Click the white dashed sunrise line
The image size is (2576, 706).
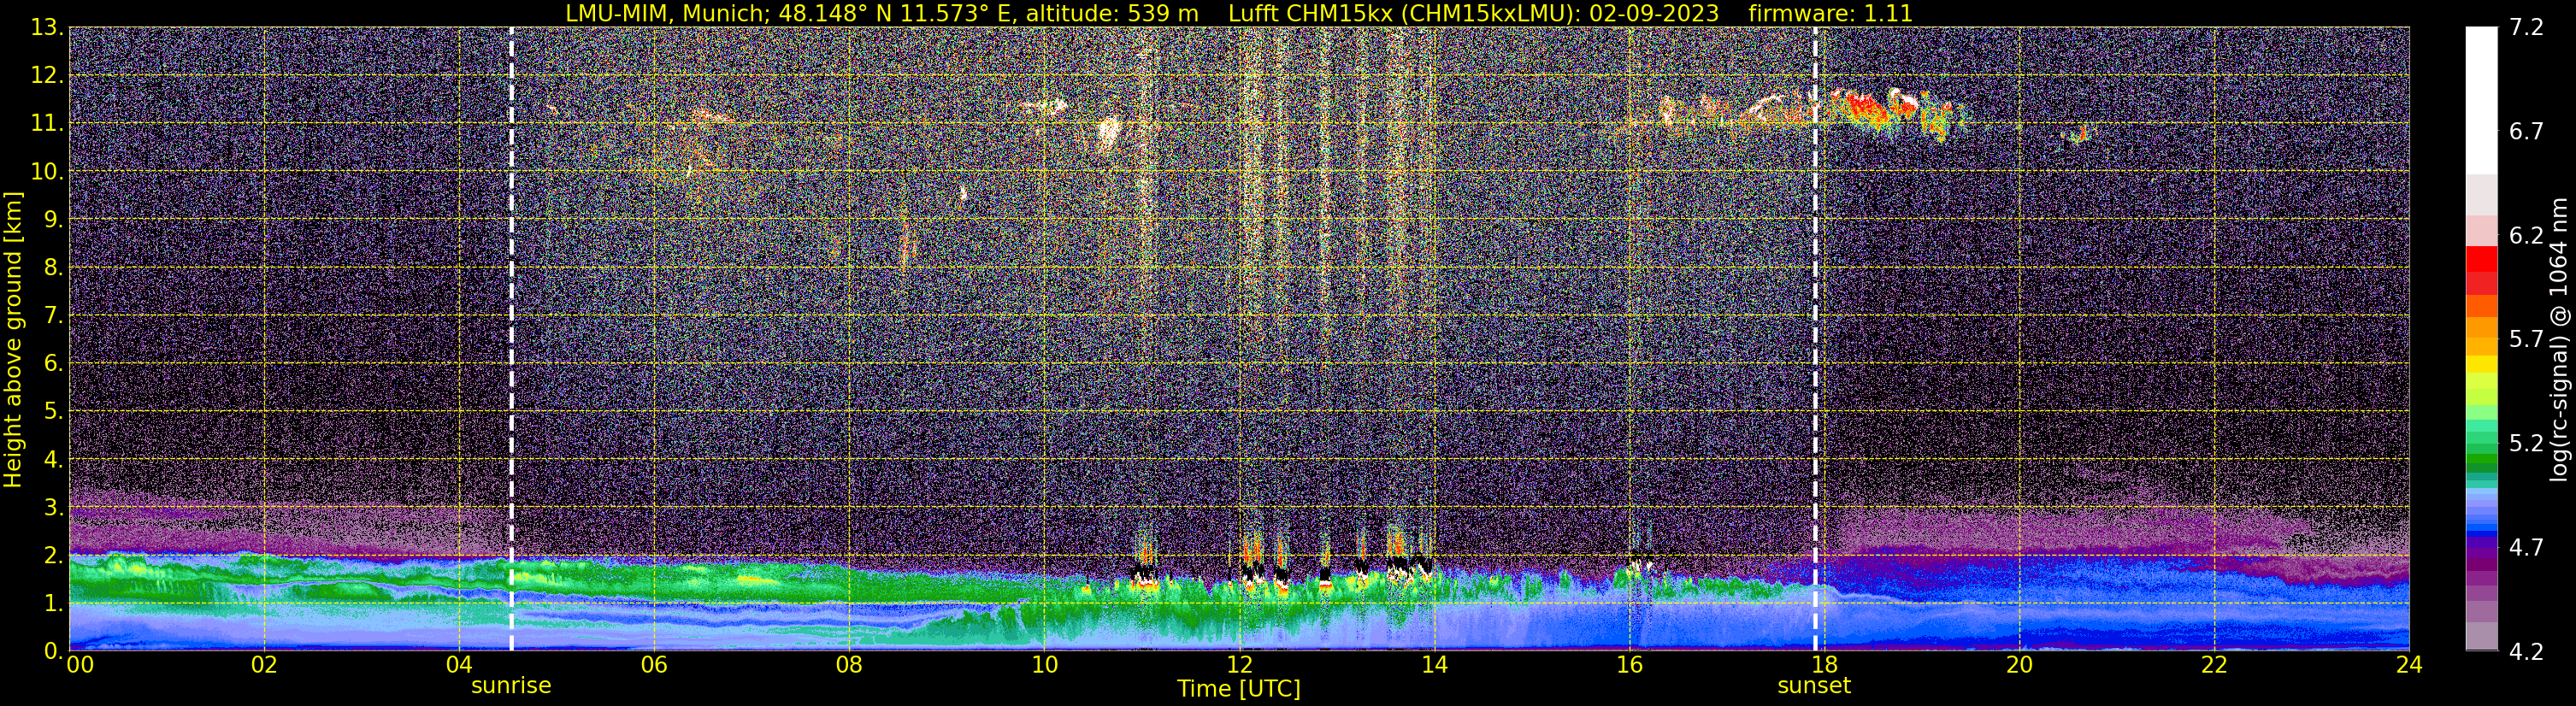pyautogui.click(x=511, y=339)
